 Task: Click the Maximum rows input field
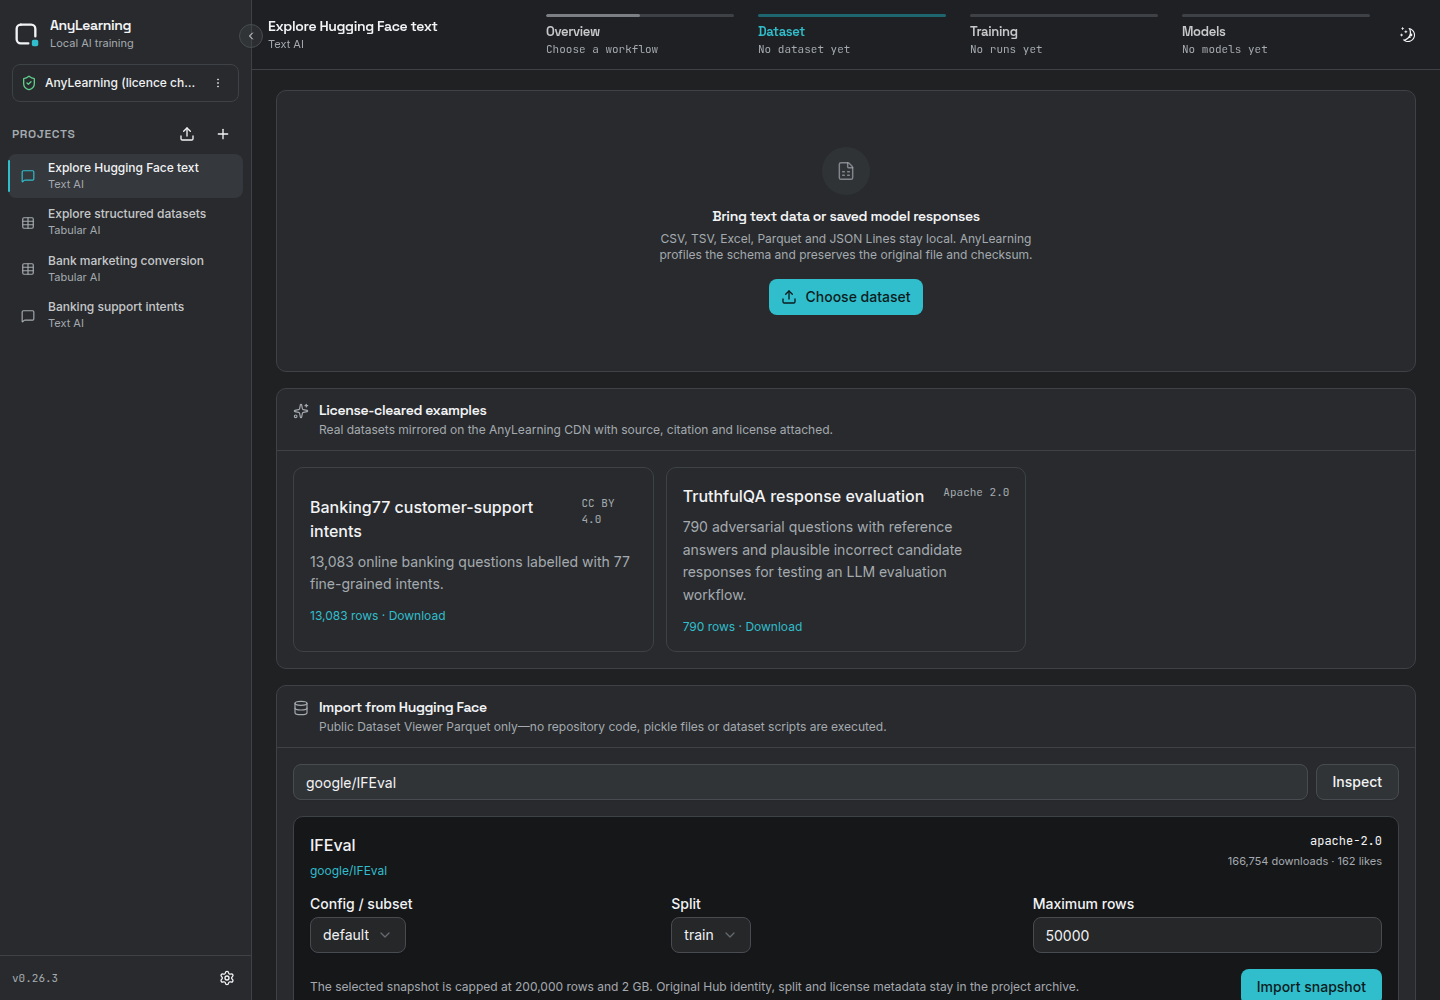[1207, 935]
